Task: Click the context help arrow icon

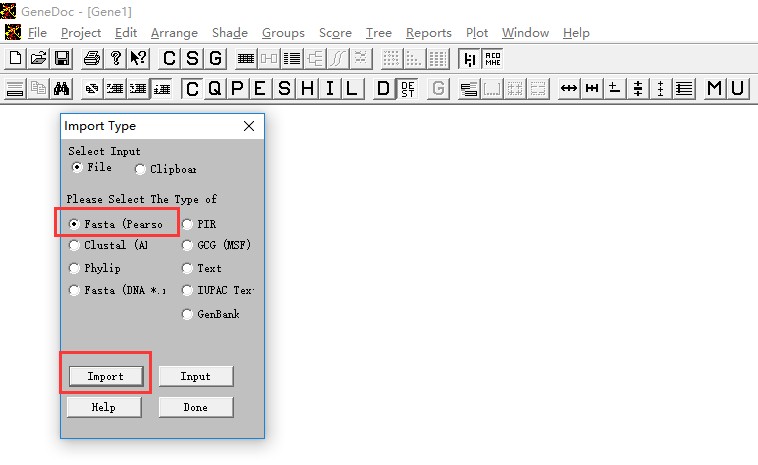Action: coord(139,59)
